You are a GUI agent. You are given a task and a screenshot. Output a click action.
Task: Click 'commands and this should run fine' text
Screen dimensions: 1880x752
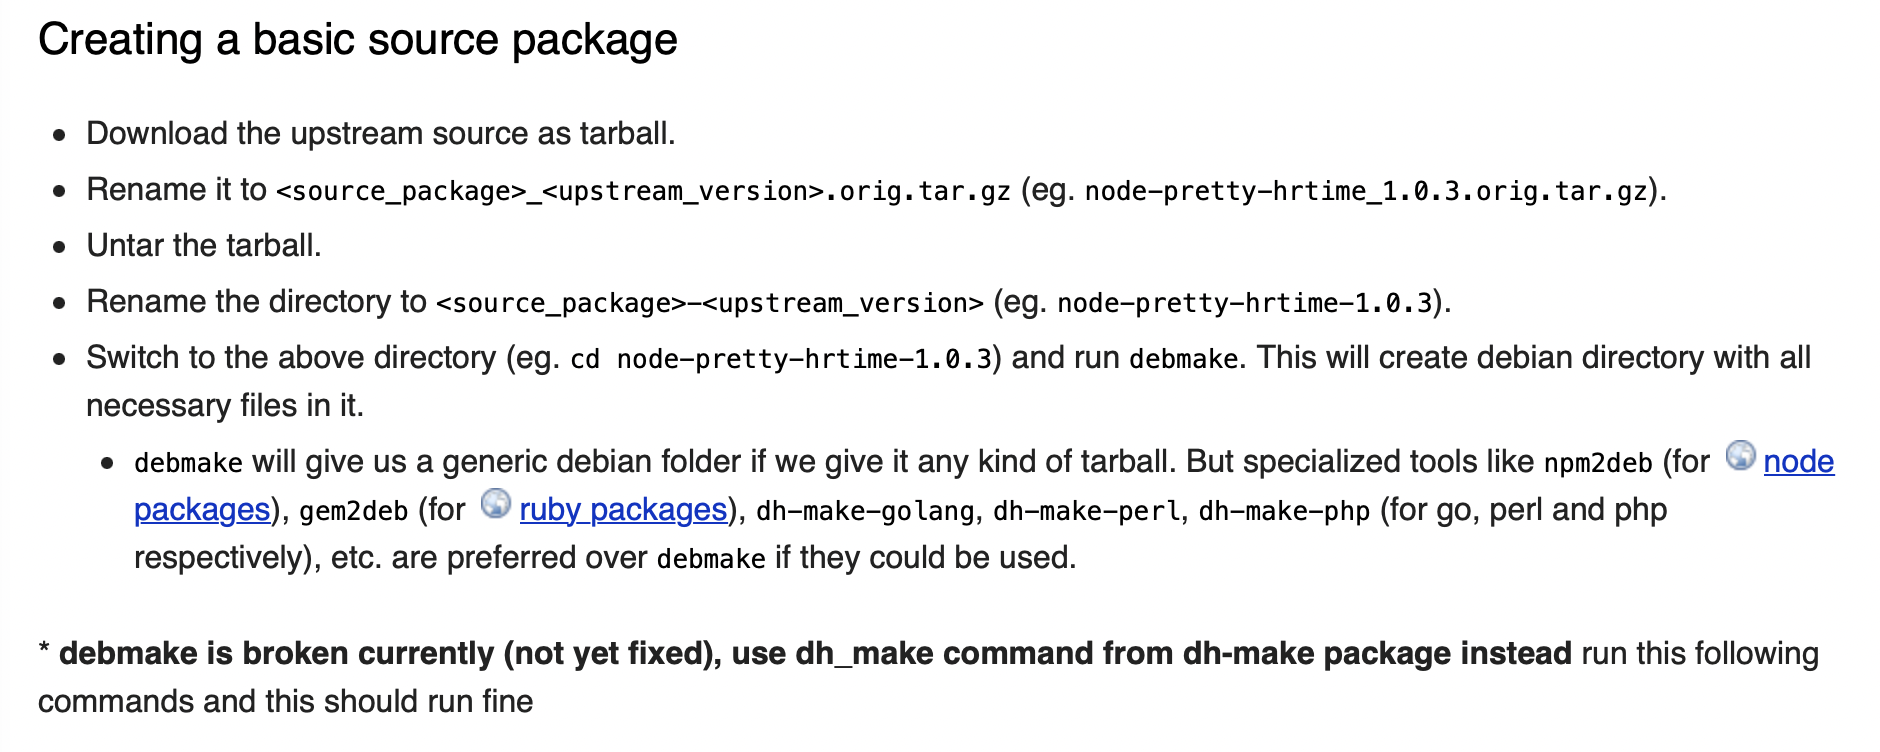[x=286, y=702]
